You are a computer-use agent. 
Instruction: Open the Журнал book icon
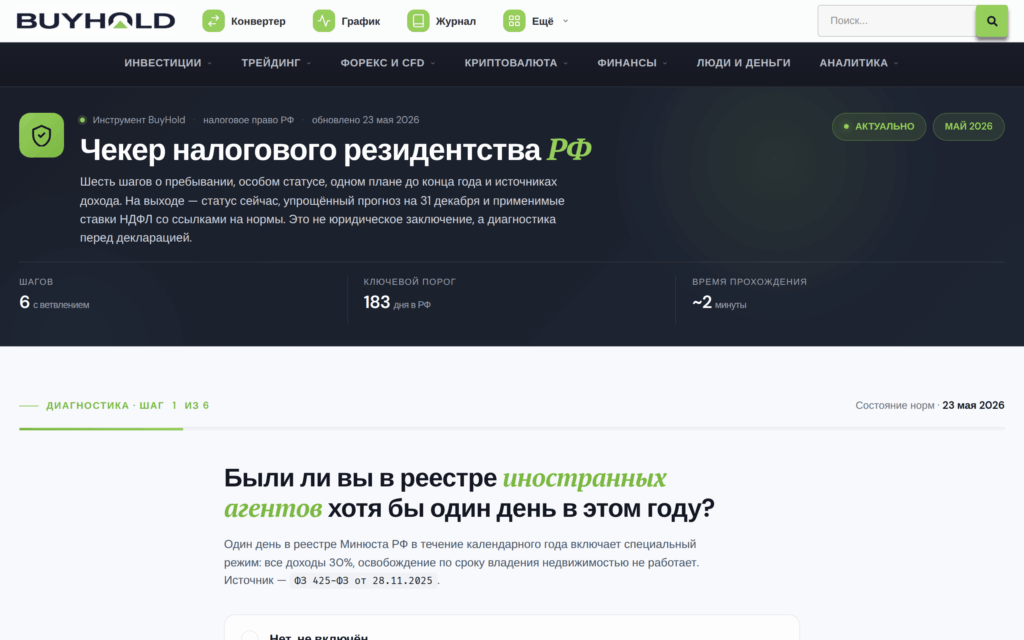pyautogui.click(x=418, y=21)
